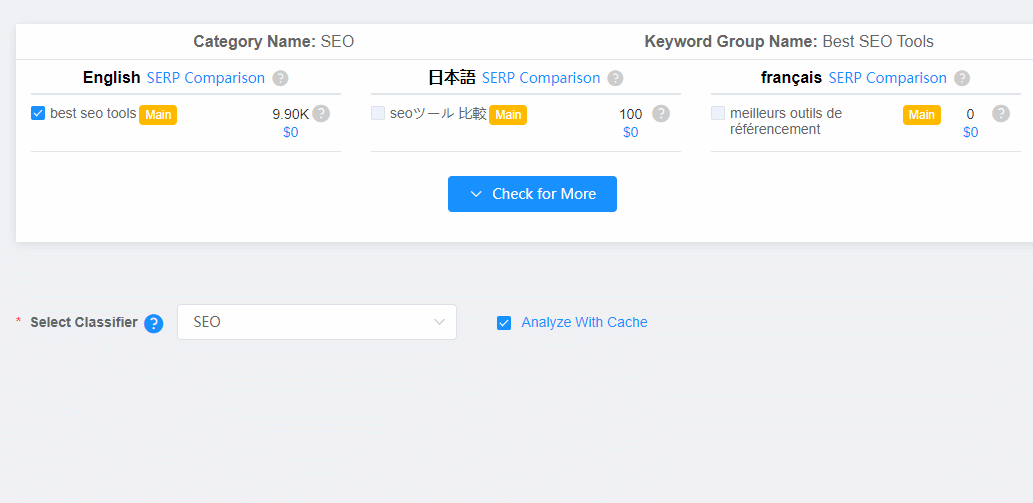Click $0 value under best seo tools

(x=291, y=132)
